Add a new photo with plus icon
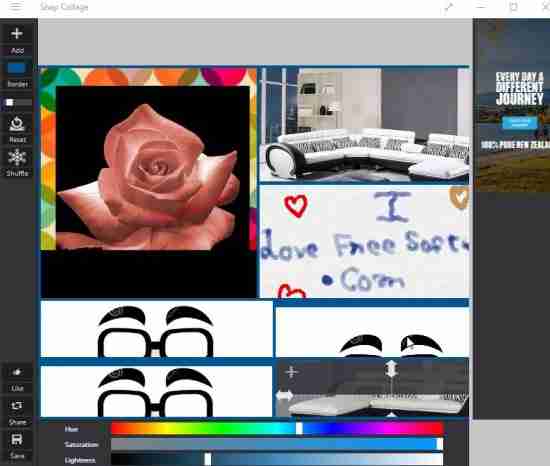Viewport: 550px width, 466px height. tap(17, 34)
